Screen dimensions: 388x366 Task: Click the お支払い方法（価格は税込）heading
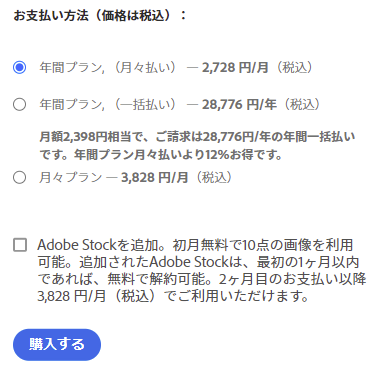pos(100,16)
